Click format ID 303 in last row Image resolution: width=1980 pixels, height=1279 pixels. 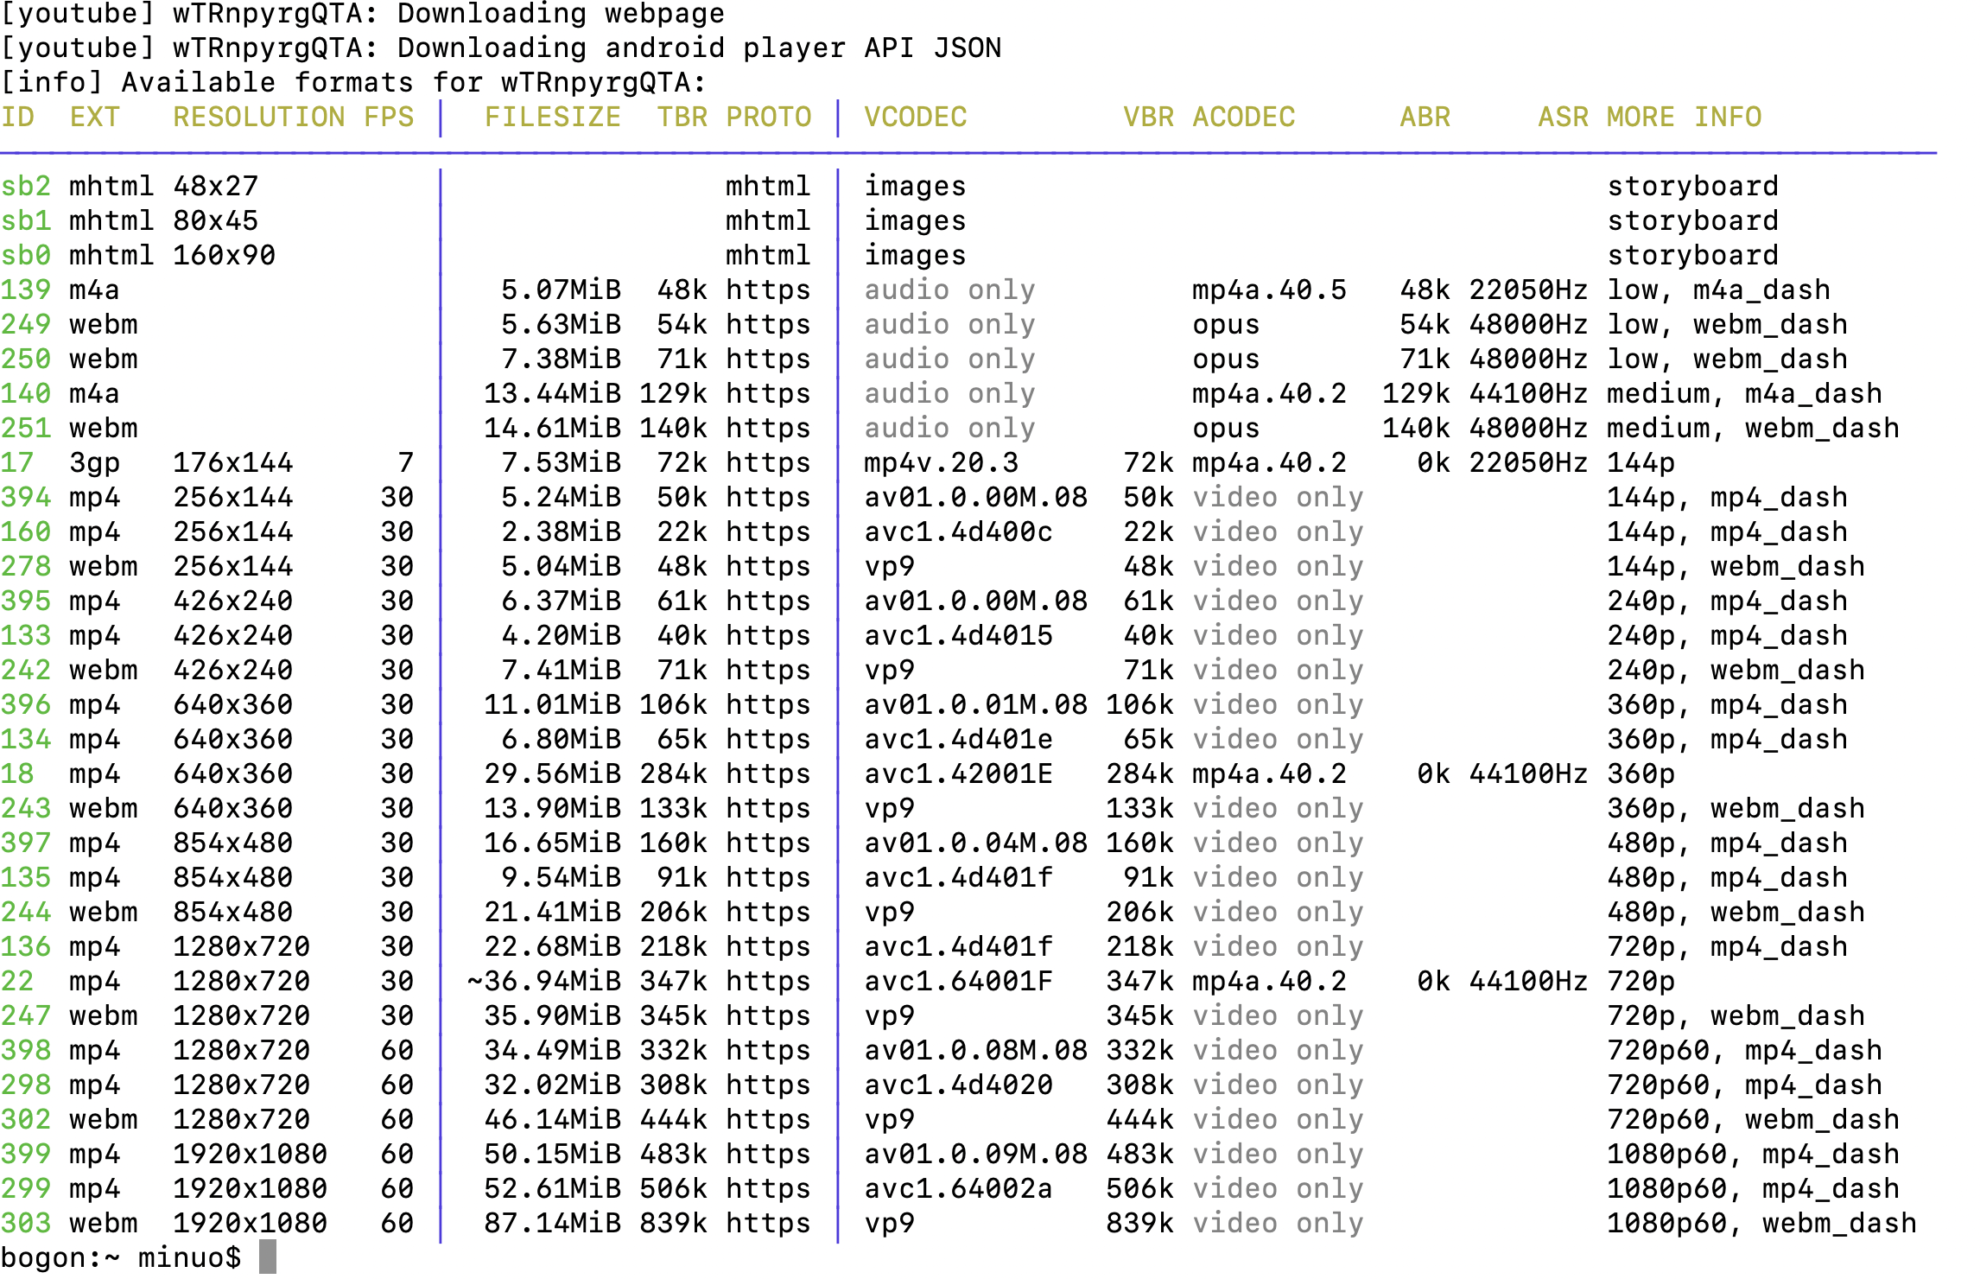(25, 1222)
